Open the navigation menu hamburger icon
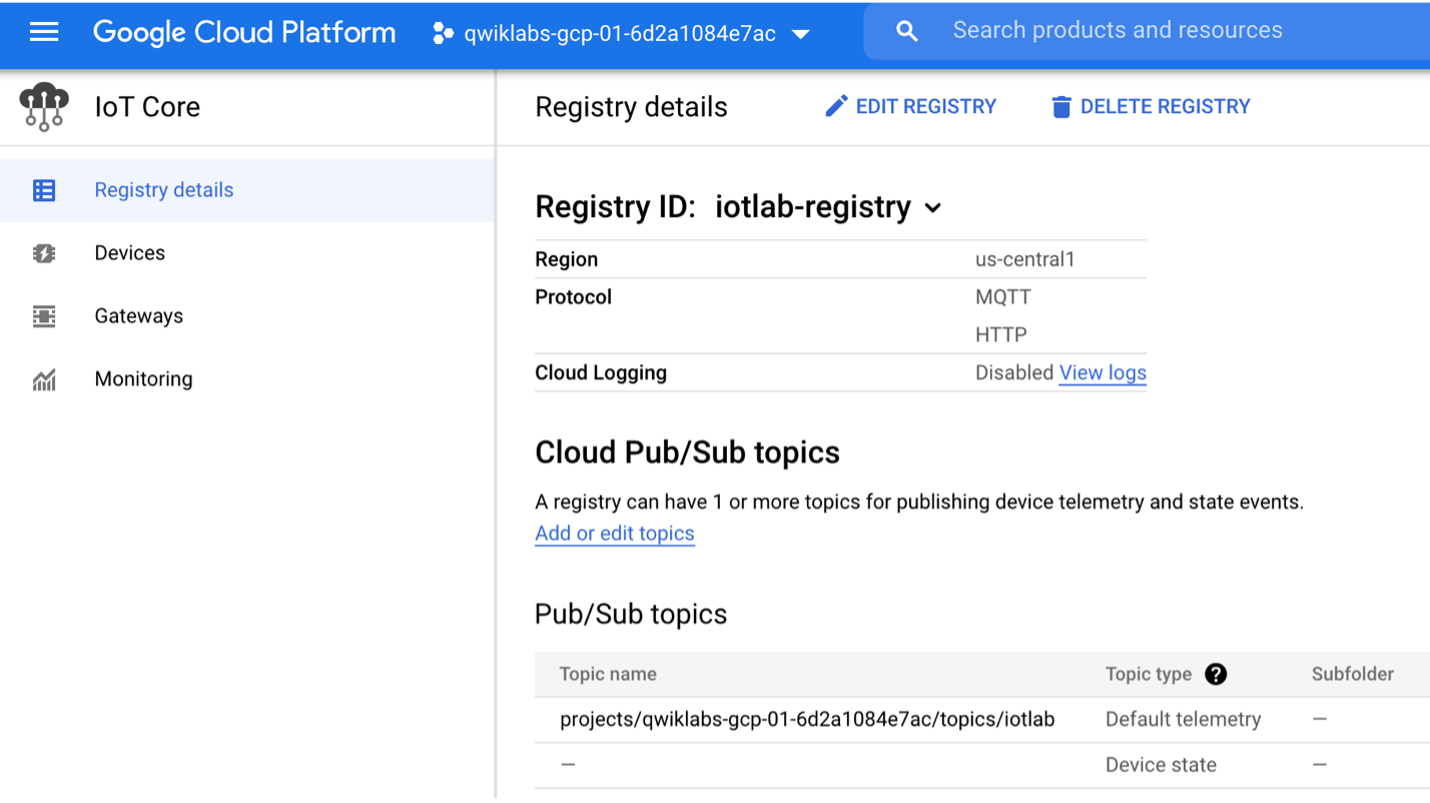The width and height of the screenshot is (1430, 803). tap(44, 30)
